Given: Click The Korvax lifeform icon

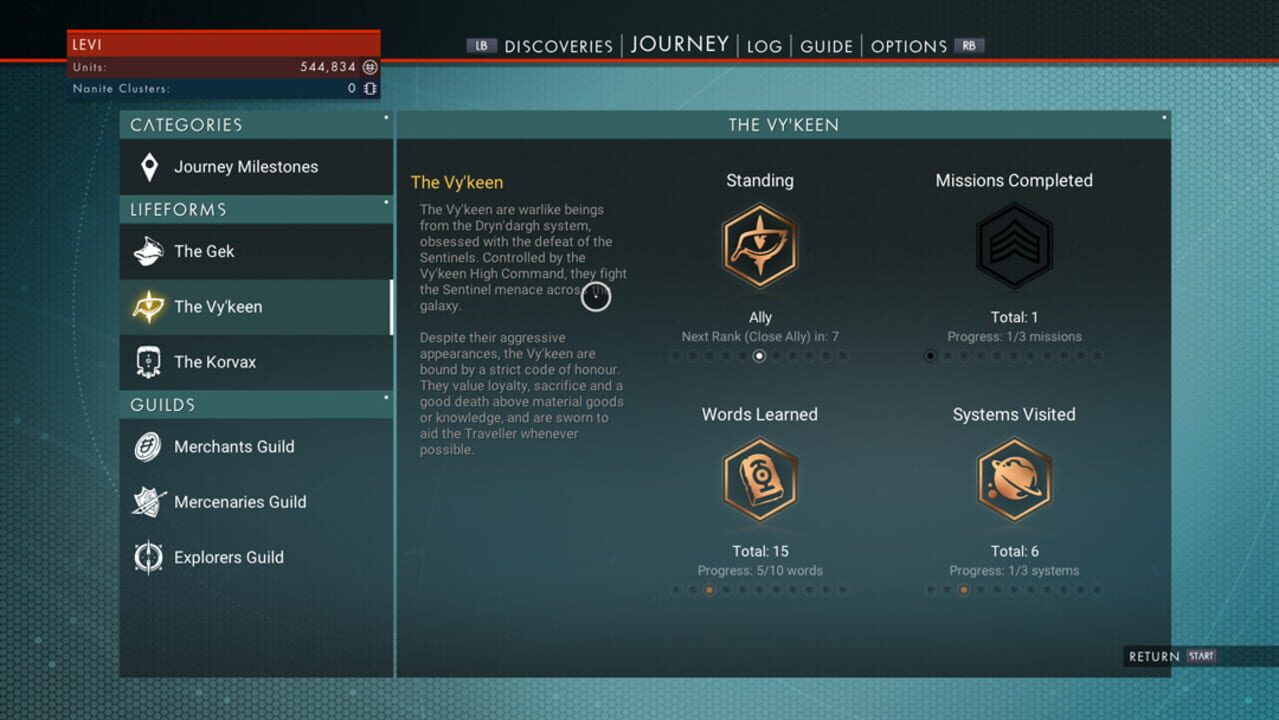Looking at the screenshot, I should click(149, 362).
